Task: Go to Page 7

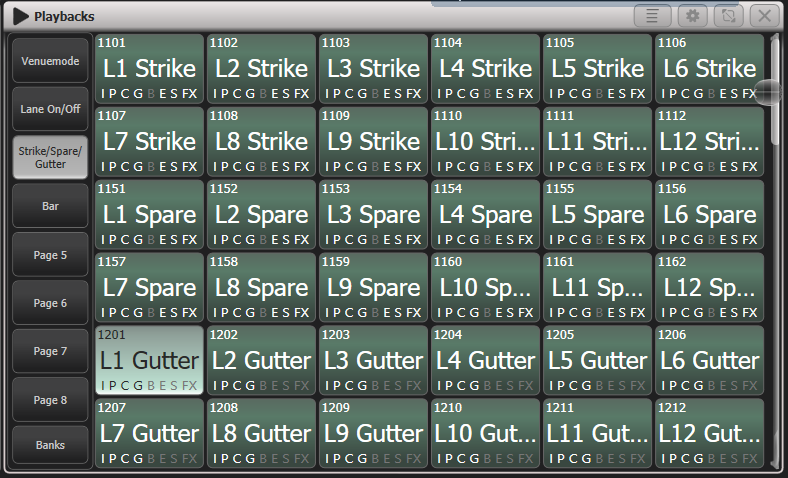Action: [50, 351]
